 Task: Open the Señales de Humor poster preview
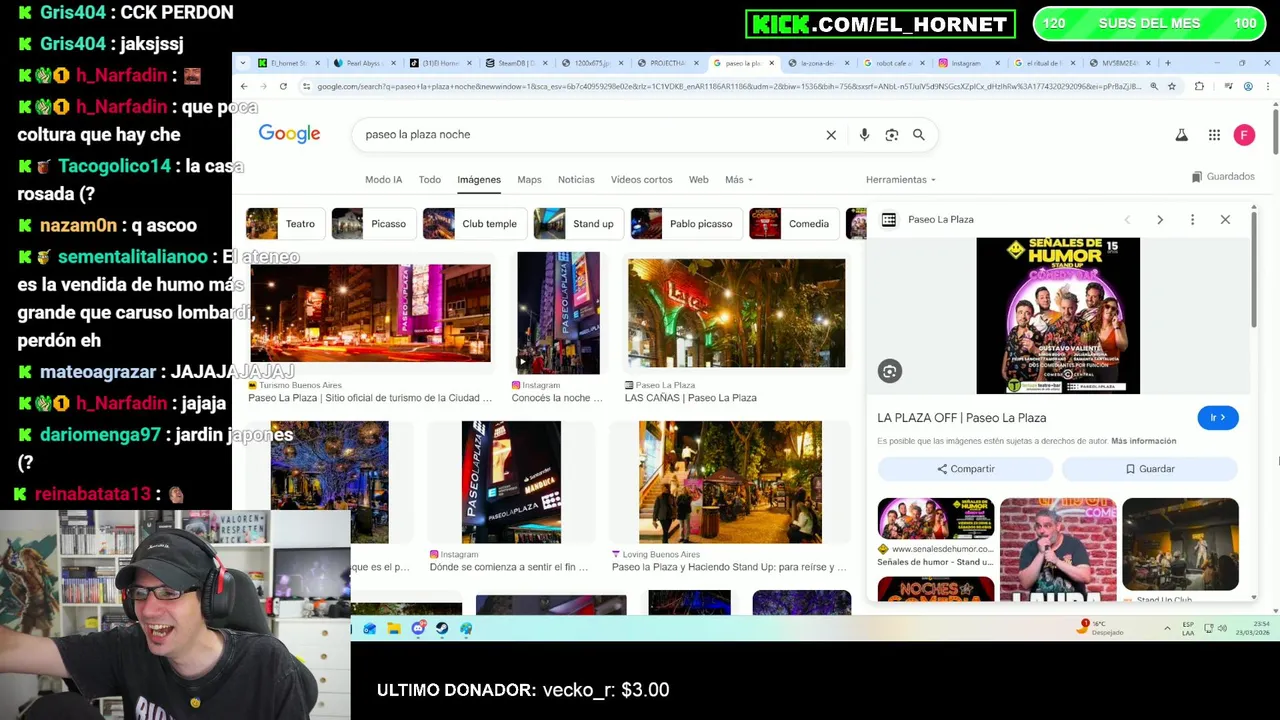click(x=1058, y=315)
